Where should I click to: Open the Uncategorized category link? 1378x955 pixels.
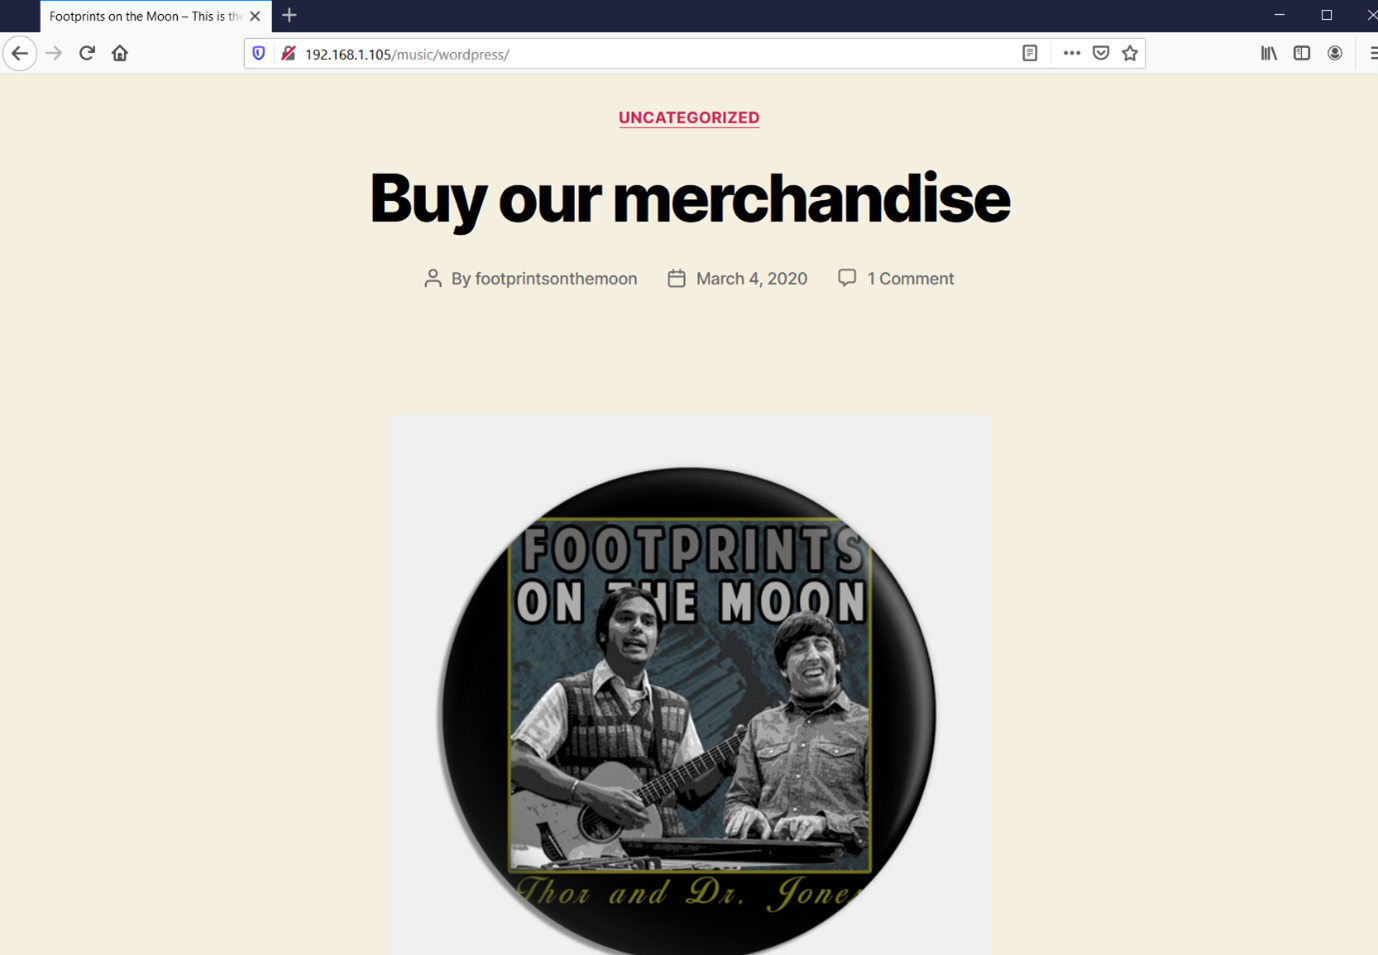click(x=689, y=118)
